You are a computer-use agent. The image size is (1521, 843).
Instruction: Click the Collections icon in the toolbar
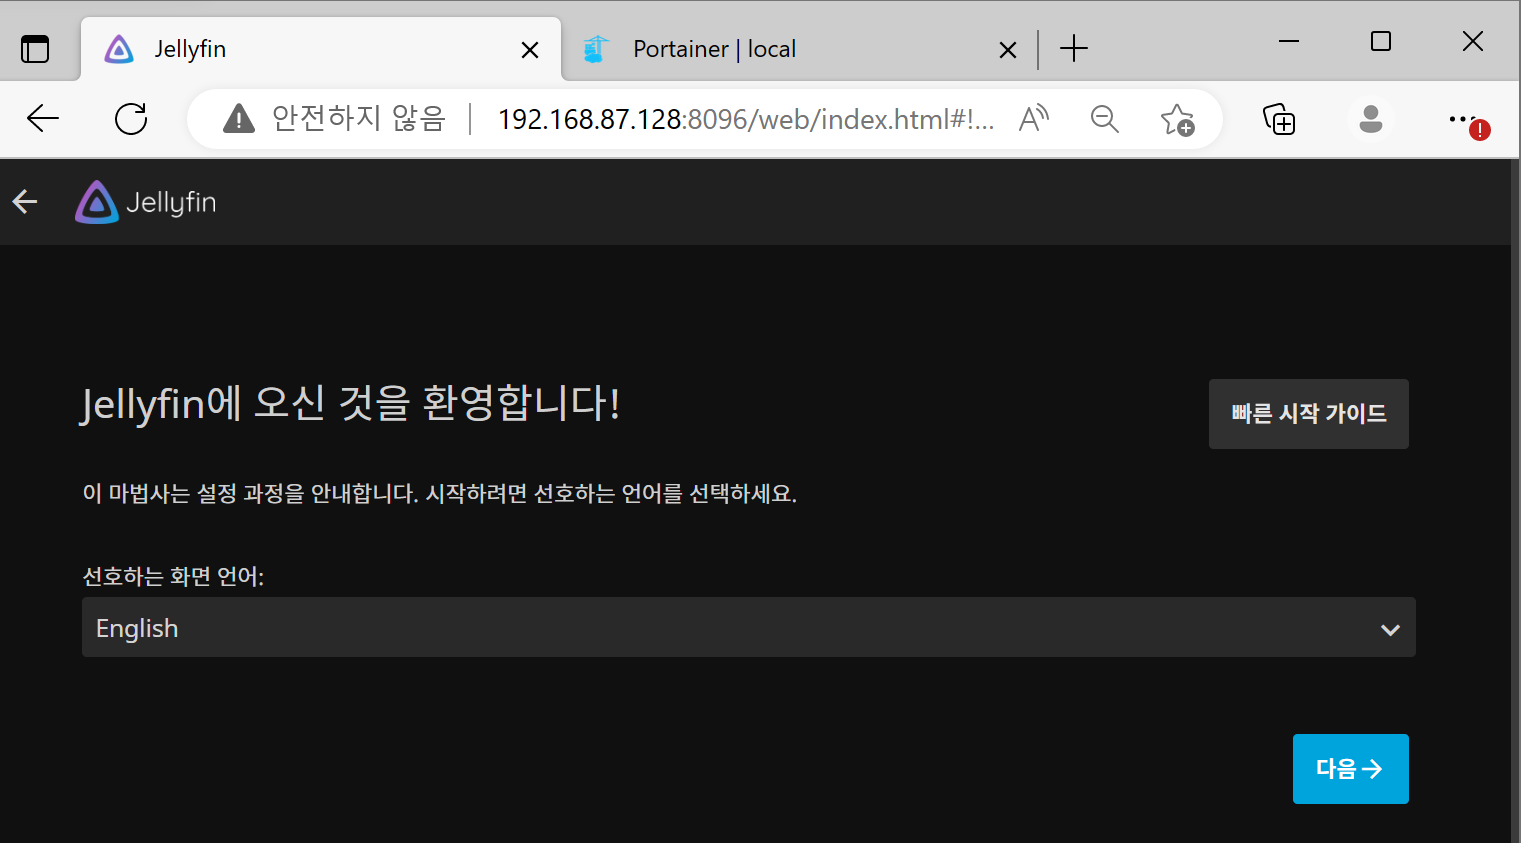tap(1279, 119)
